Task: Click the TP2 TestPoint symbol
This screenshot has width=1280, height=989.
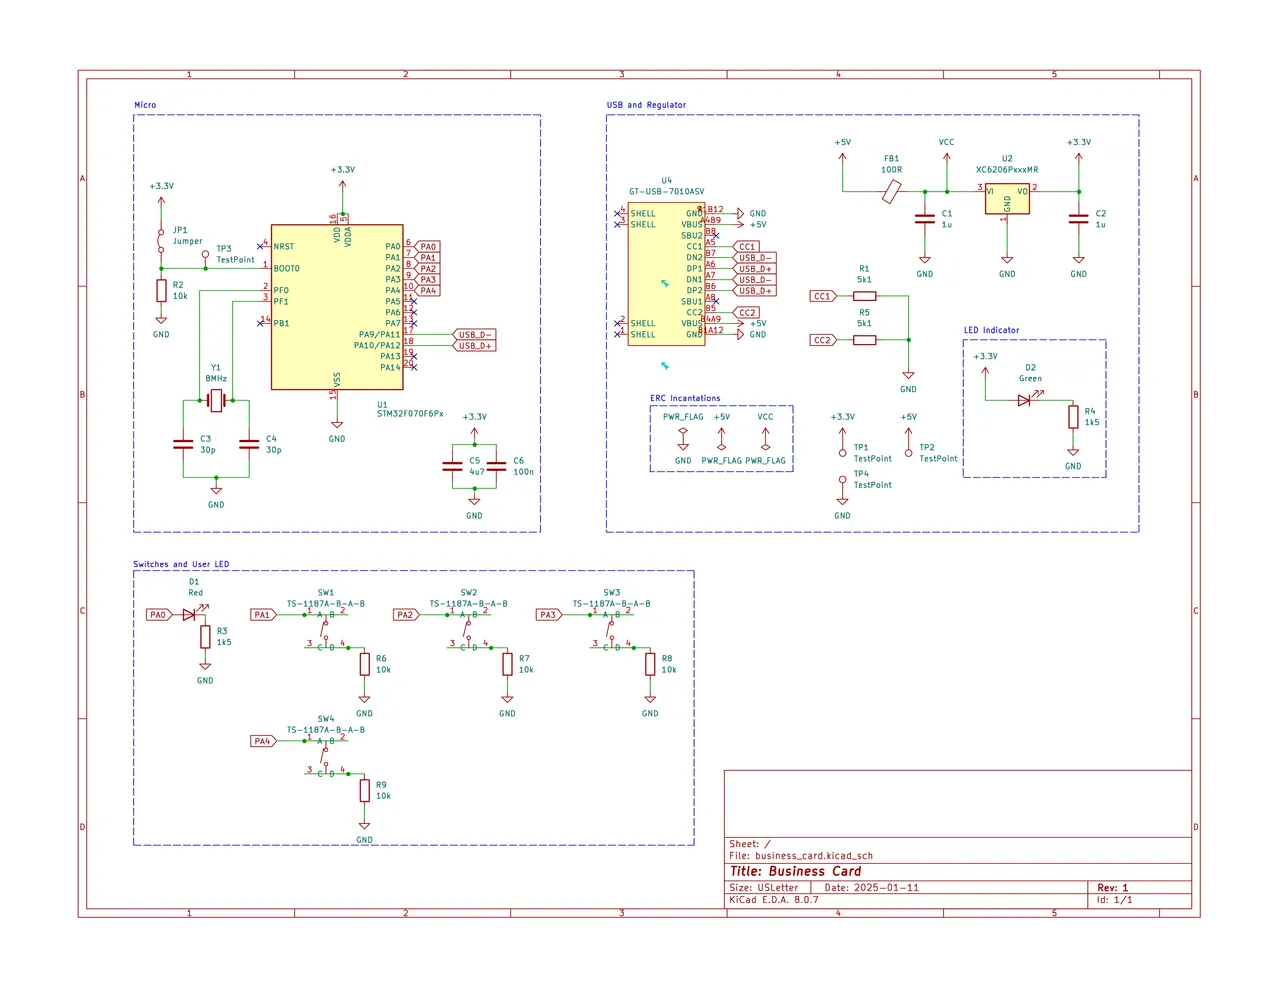Action: tap(908, 448)
